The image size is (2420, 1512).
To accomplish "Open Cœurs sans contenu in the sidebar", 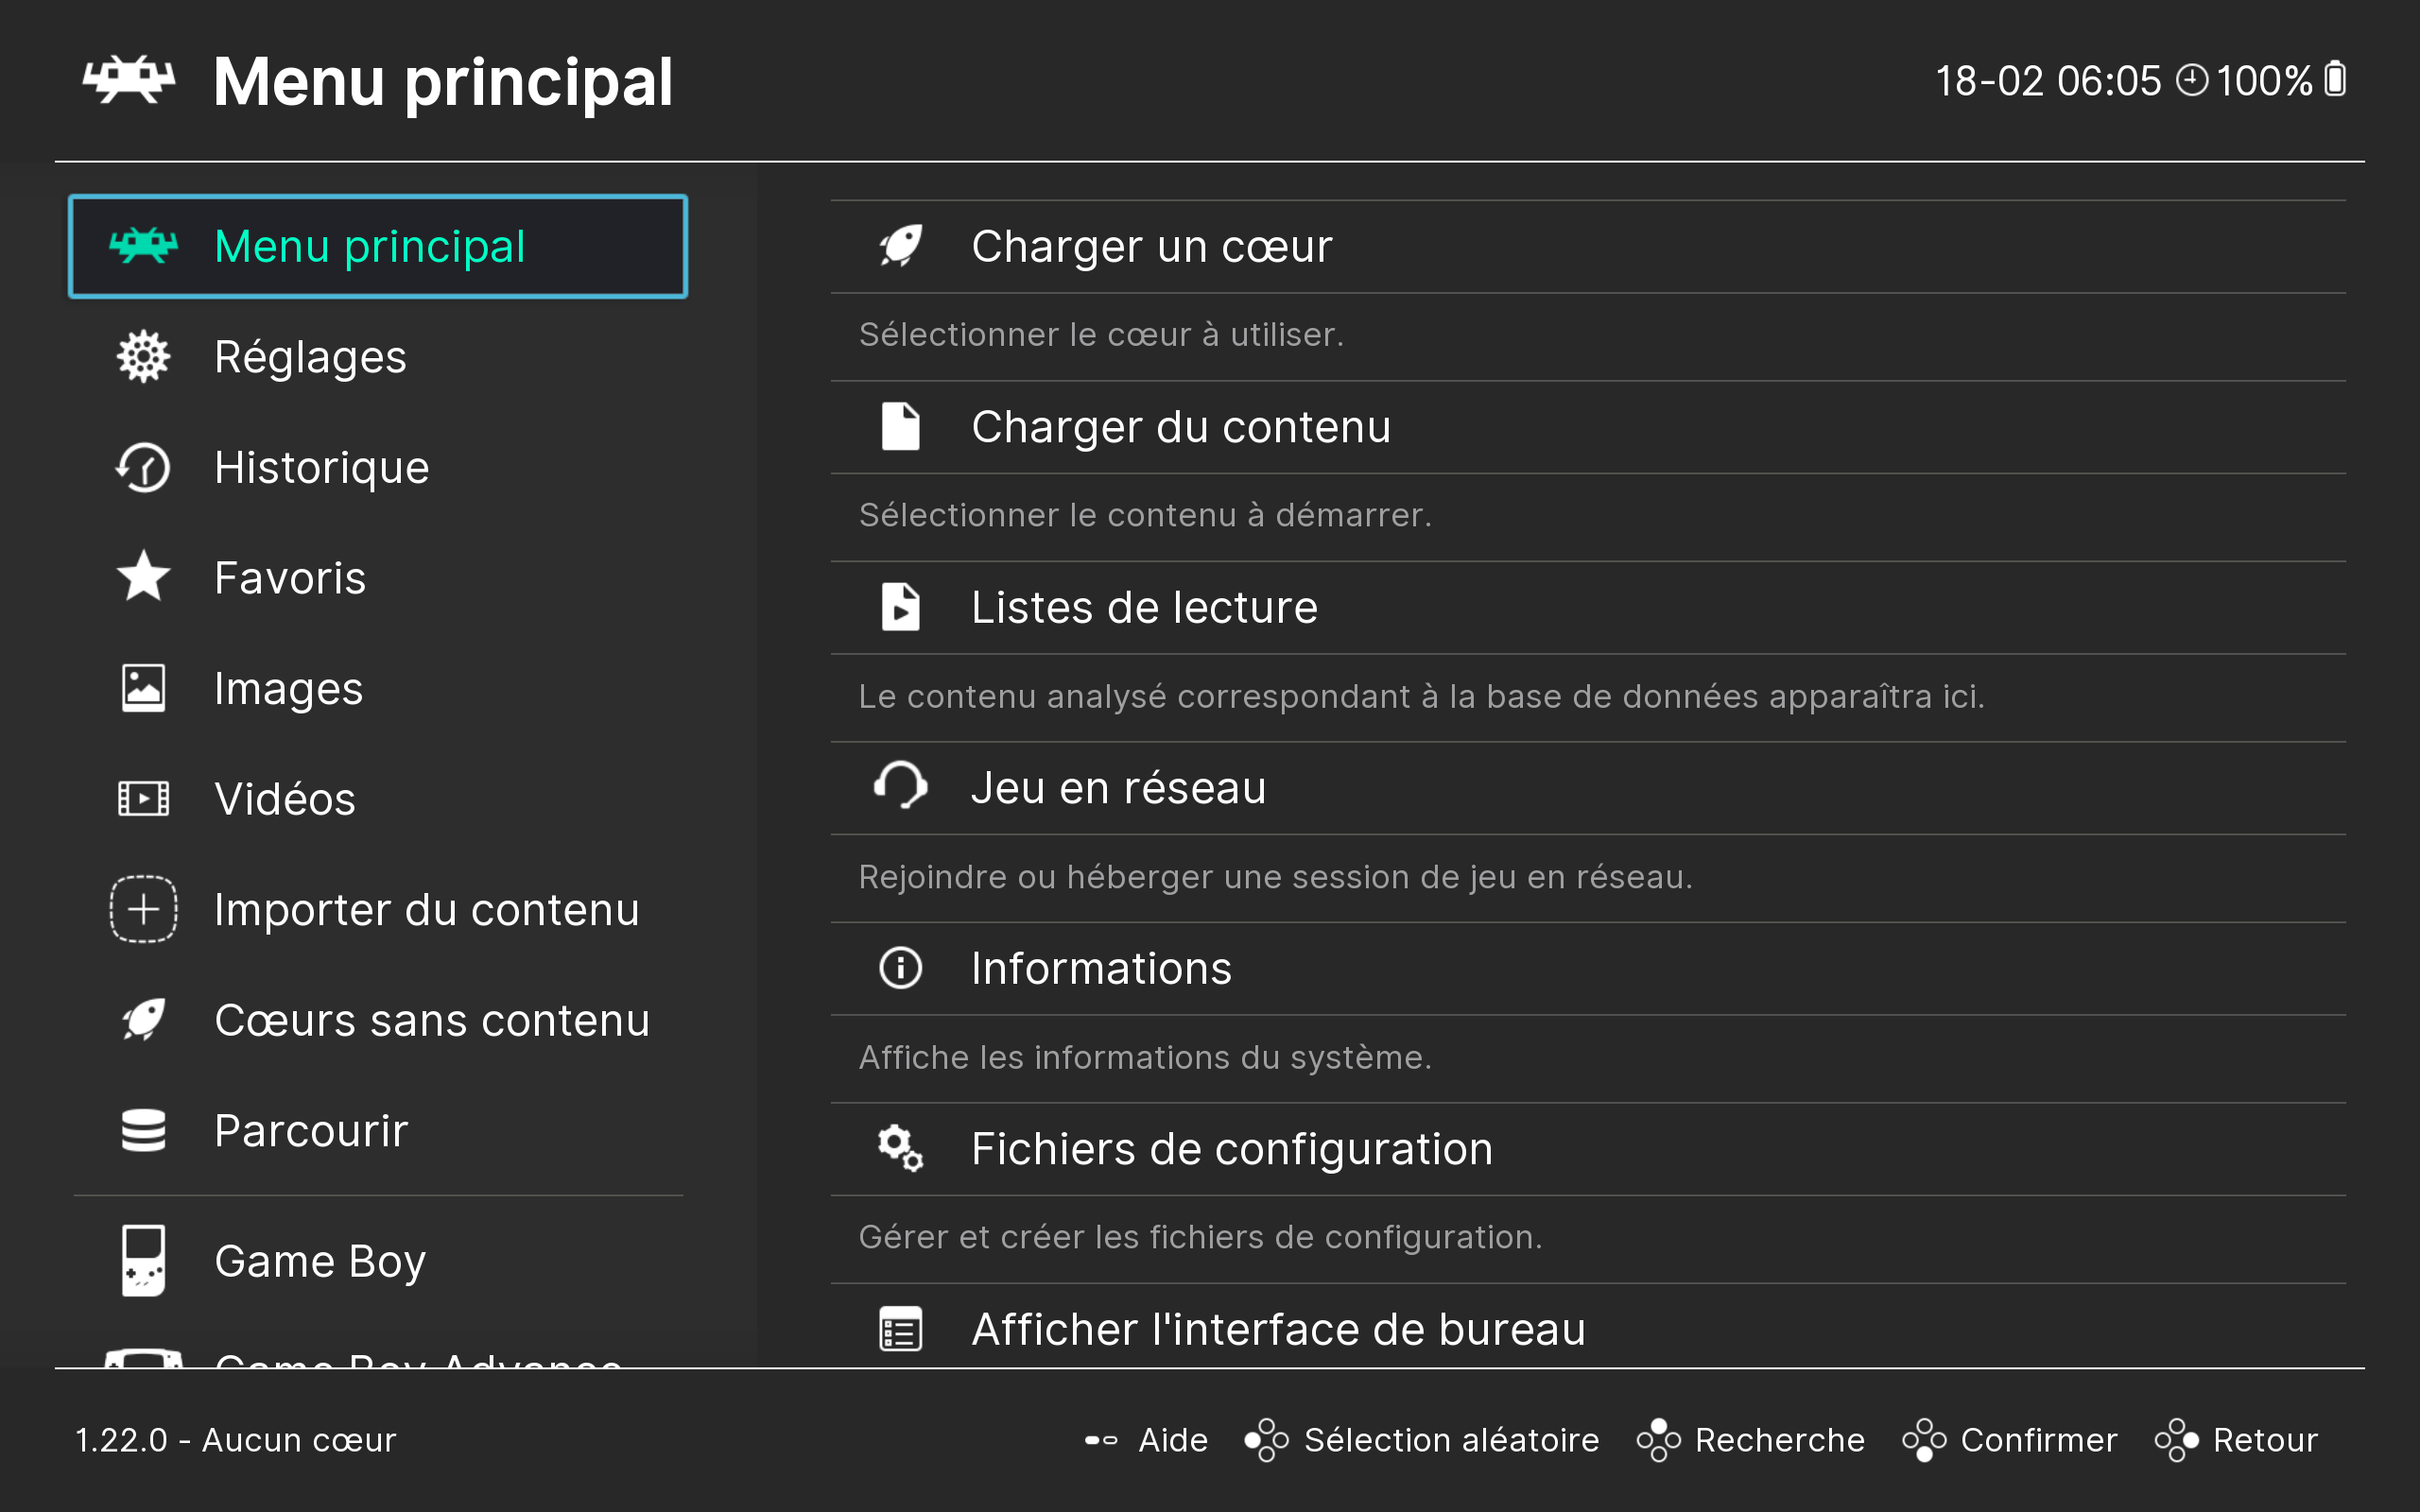I will point(432,1021).
